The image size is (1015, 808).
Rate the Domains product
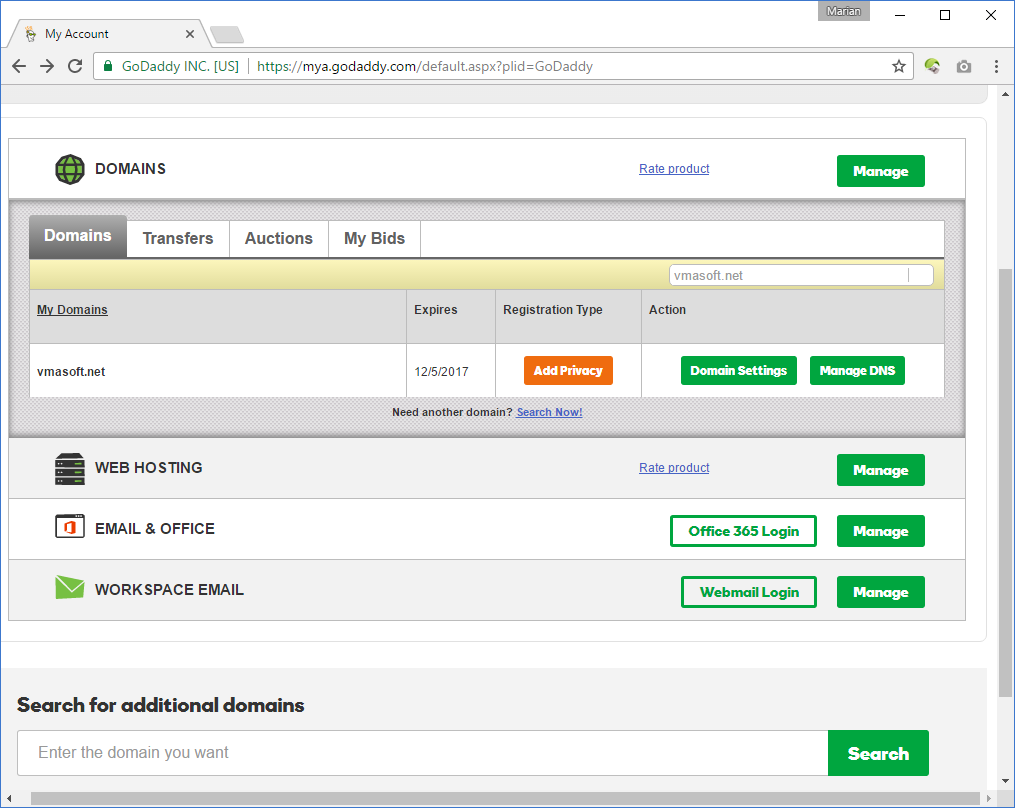(x=674, y=169)
